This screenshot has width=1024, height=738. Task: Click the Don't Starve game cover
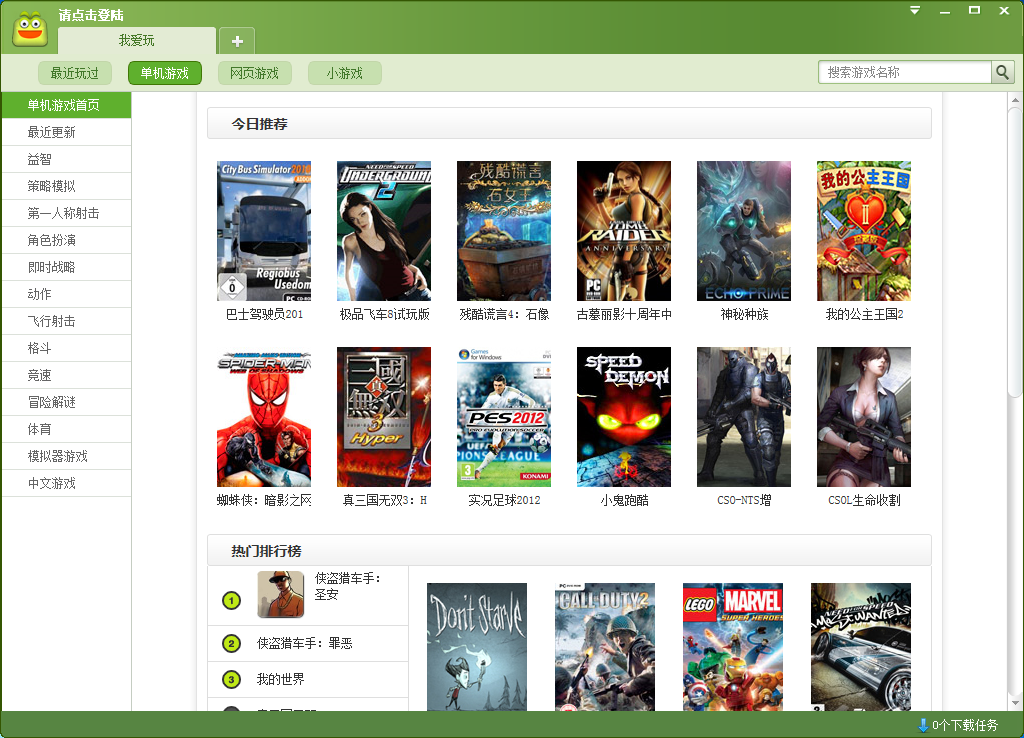coord(475,647)
